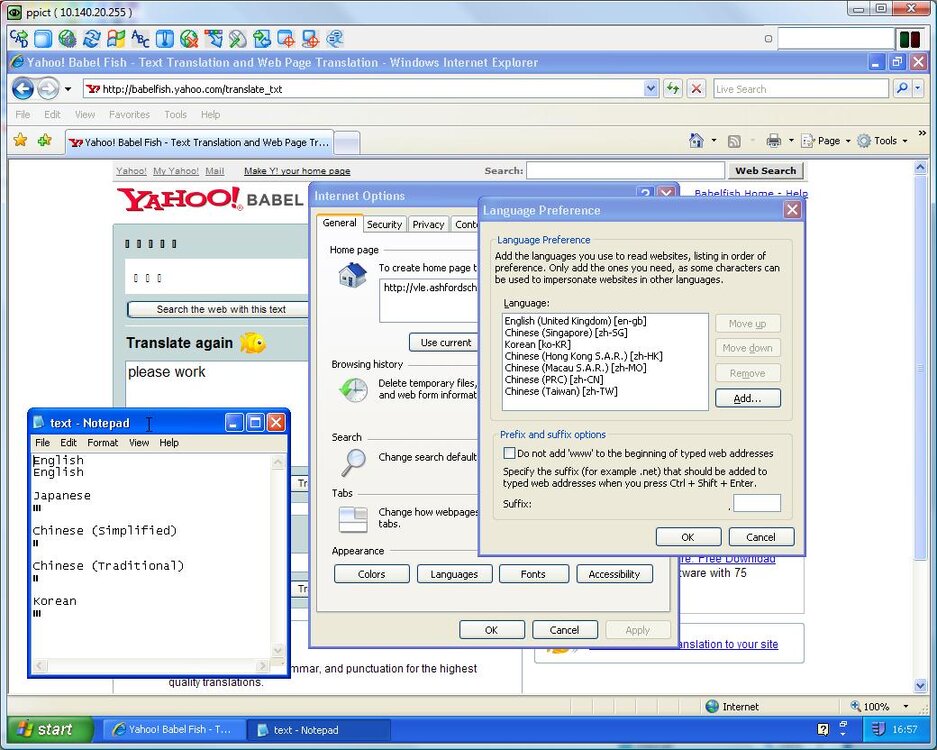This screenshot has height=750, width=937.
Task: Switch to Security tab in Internet Options
Action: (x=384, y=225)
